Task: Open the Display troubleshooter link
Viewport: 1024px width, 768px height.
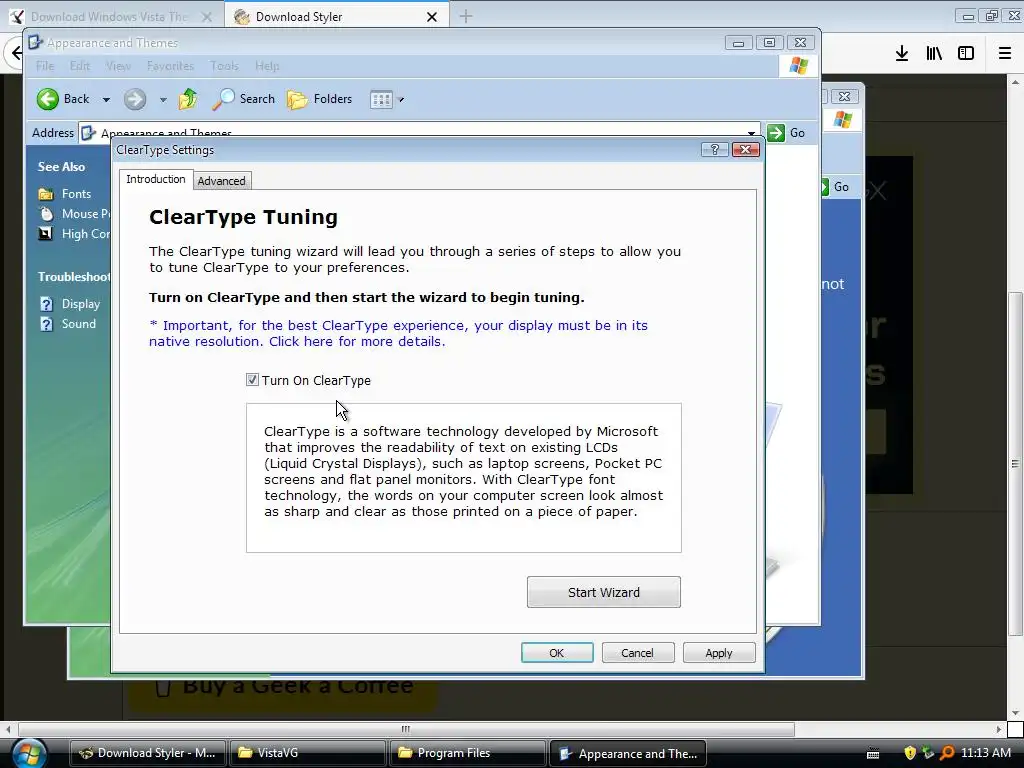Action: (x=81, y=304)
